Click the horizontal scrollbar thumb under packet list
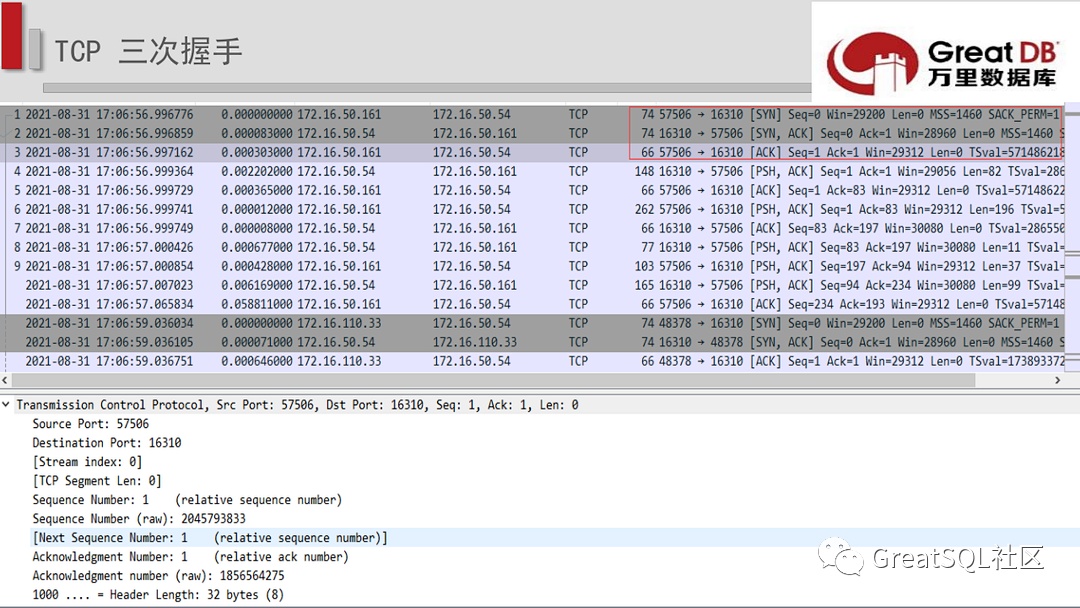This screenshot has height=608, width=1080. (x=493, y=380)
